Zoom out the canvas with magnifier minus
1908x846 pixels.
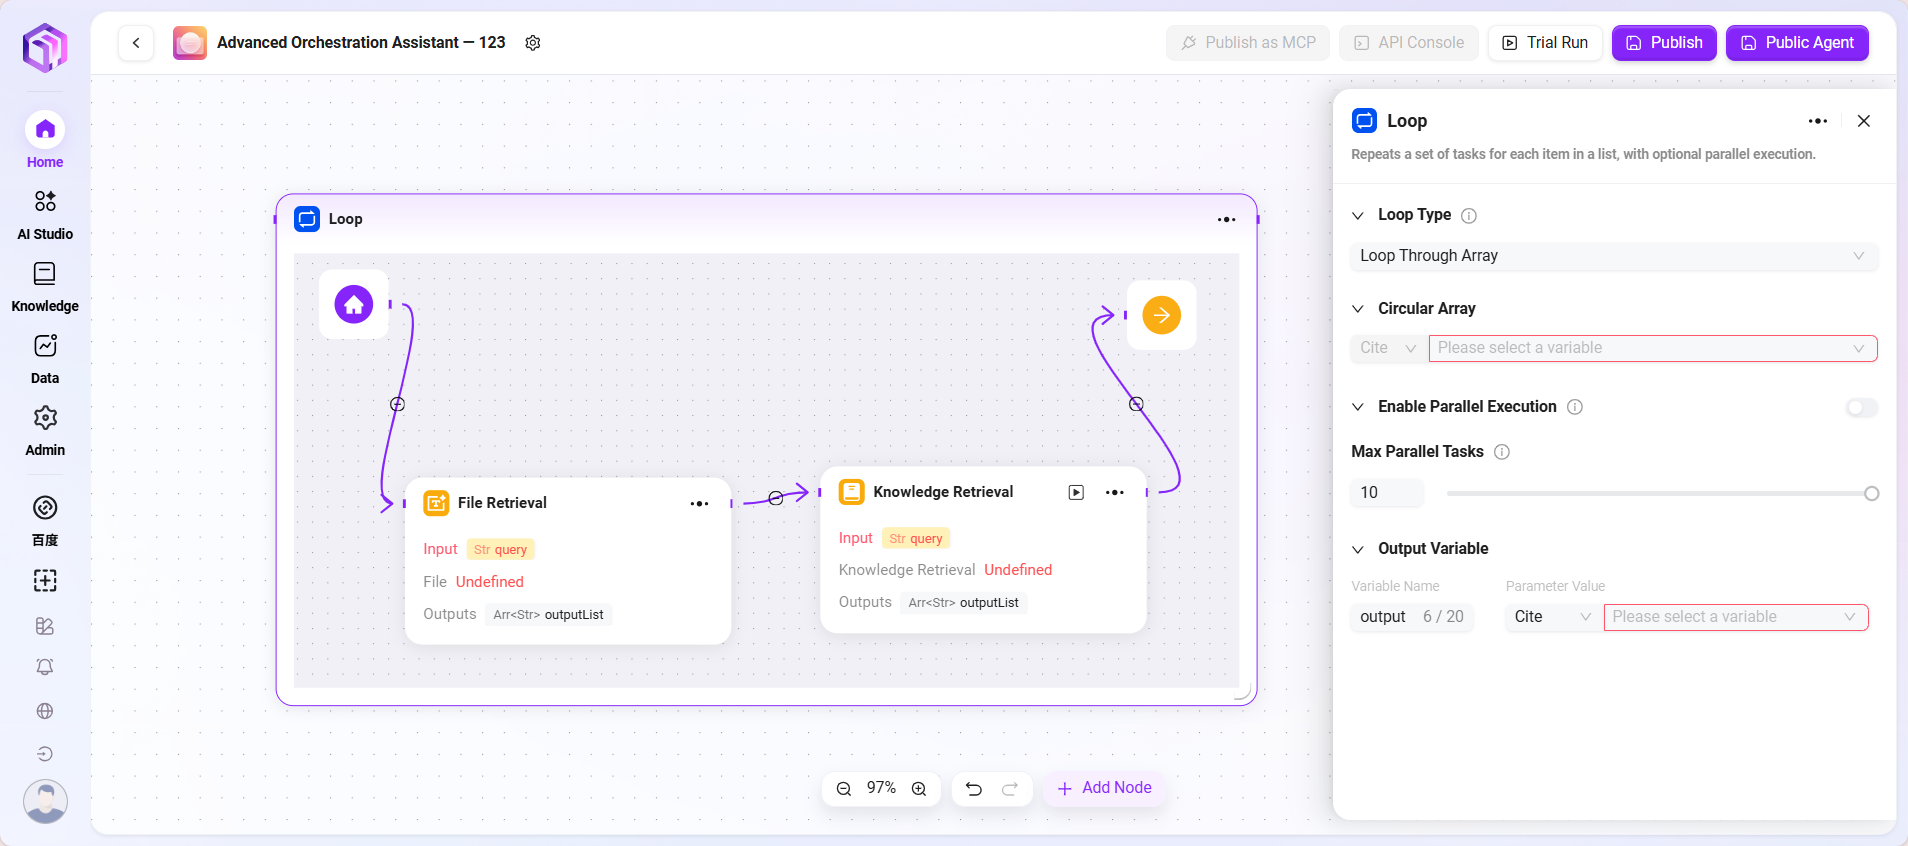844,789
